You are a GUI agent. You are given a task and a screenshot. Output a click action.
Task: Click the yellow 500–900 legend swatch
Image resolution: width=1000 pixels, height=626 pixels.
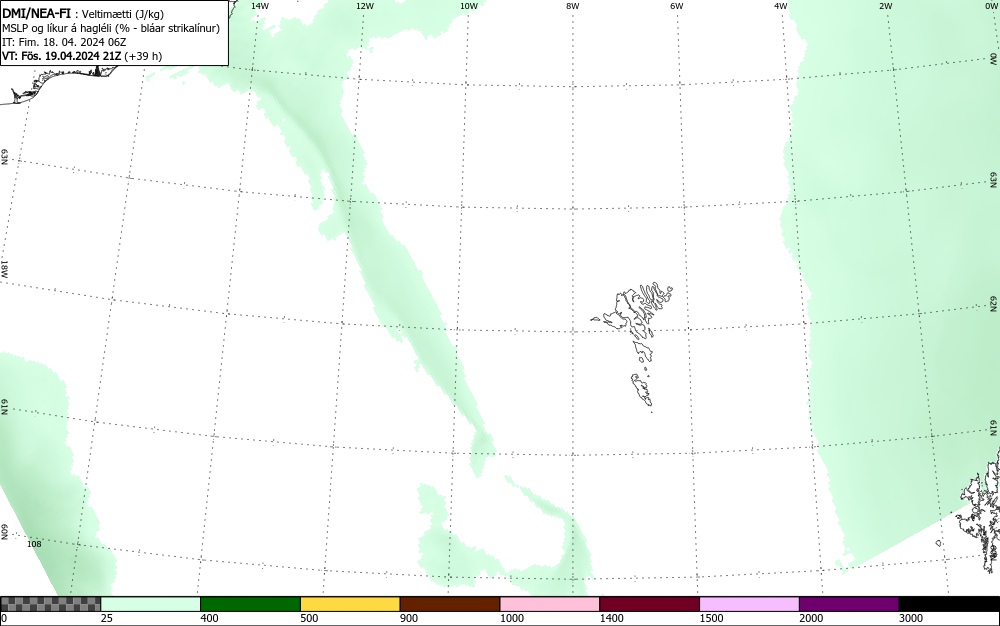tap(350, 604)
